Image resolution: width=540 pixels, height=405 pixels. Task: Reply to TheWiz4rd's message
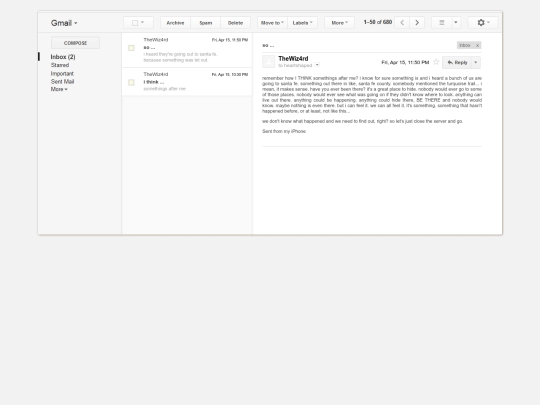[457, 62]
